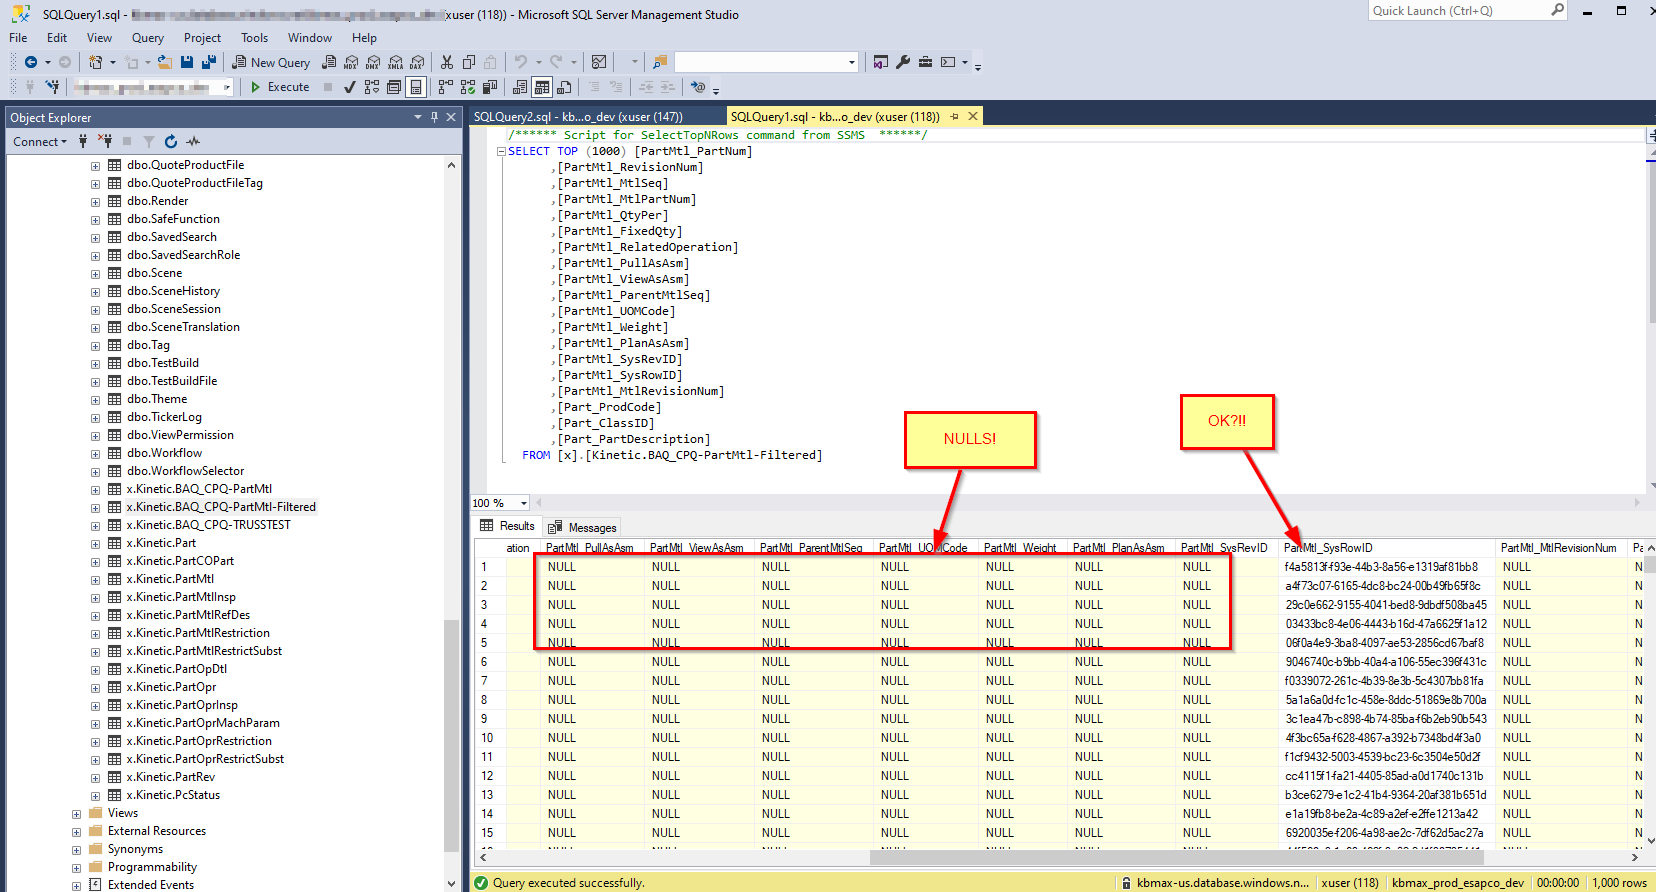The height and width of the screenshot is (892, 1656).
Task: Click the Disconnect icon in Object Explorer
Action: (x=105, y=142)
